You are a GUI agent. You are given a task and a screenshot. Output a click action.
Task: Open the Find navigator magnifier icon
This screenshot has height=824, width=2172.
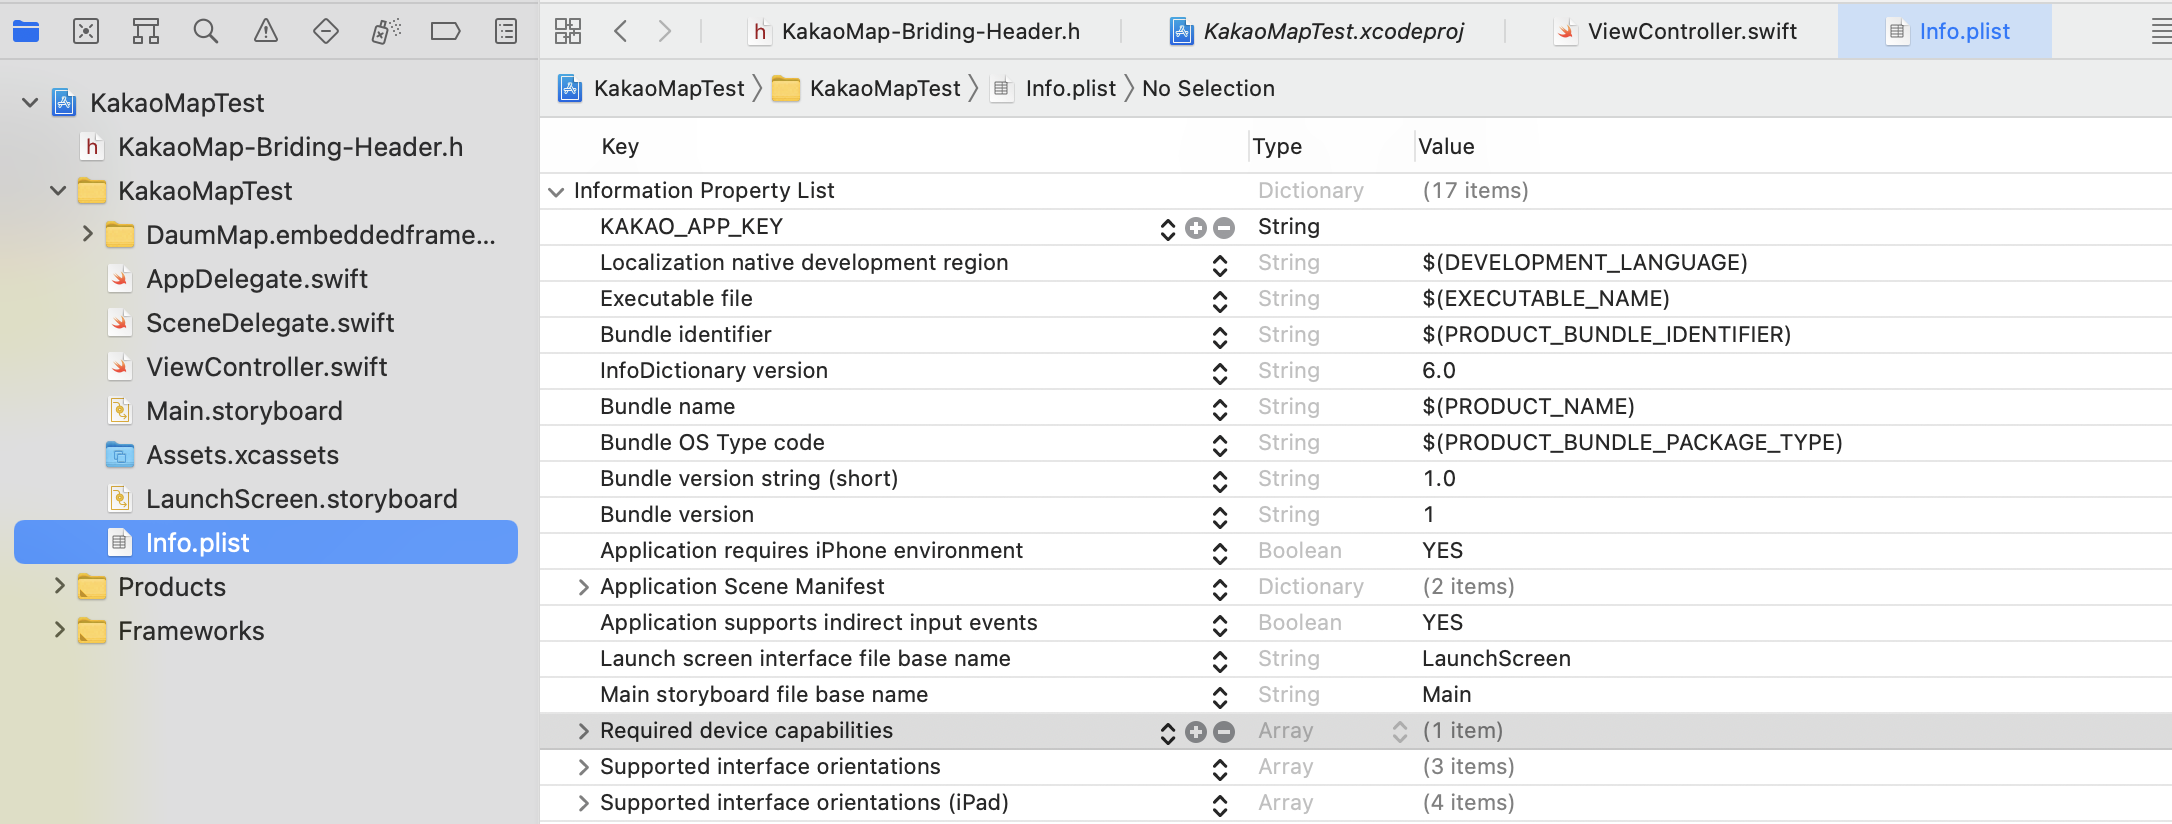click(206, 31)
